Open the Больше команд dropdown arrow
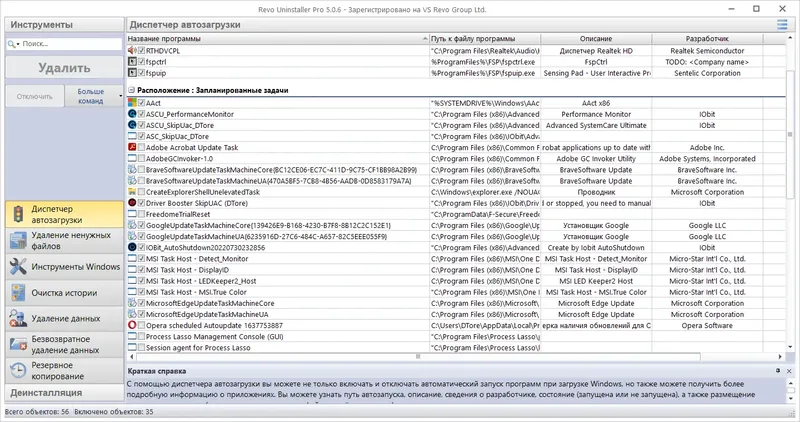The image size is (800, 422). [120, 96]
